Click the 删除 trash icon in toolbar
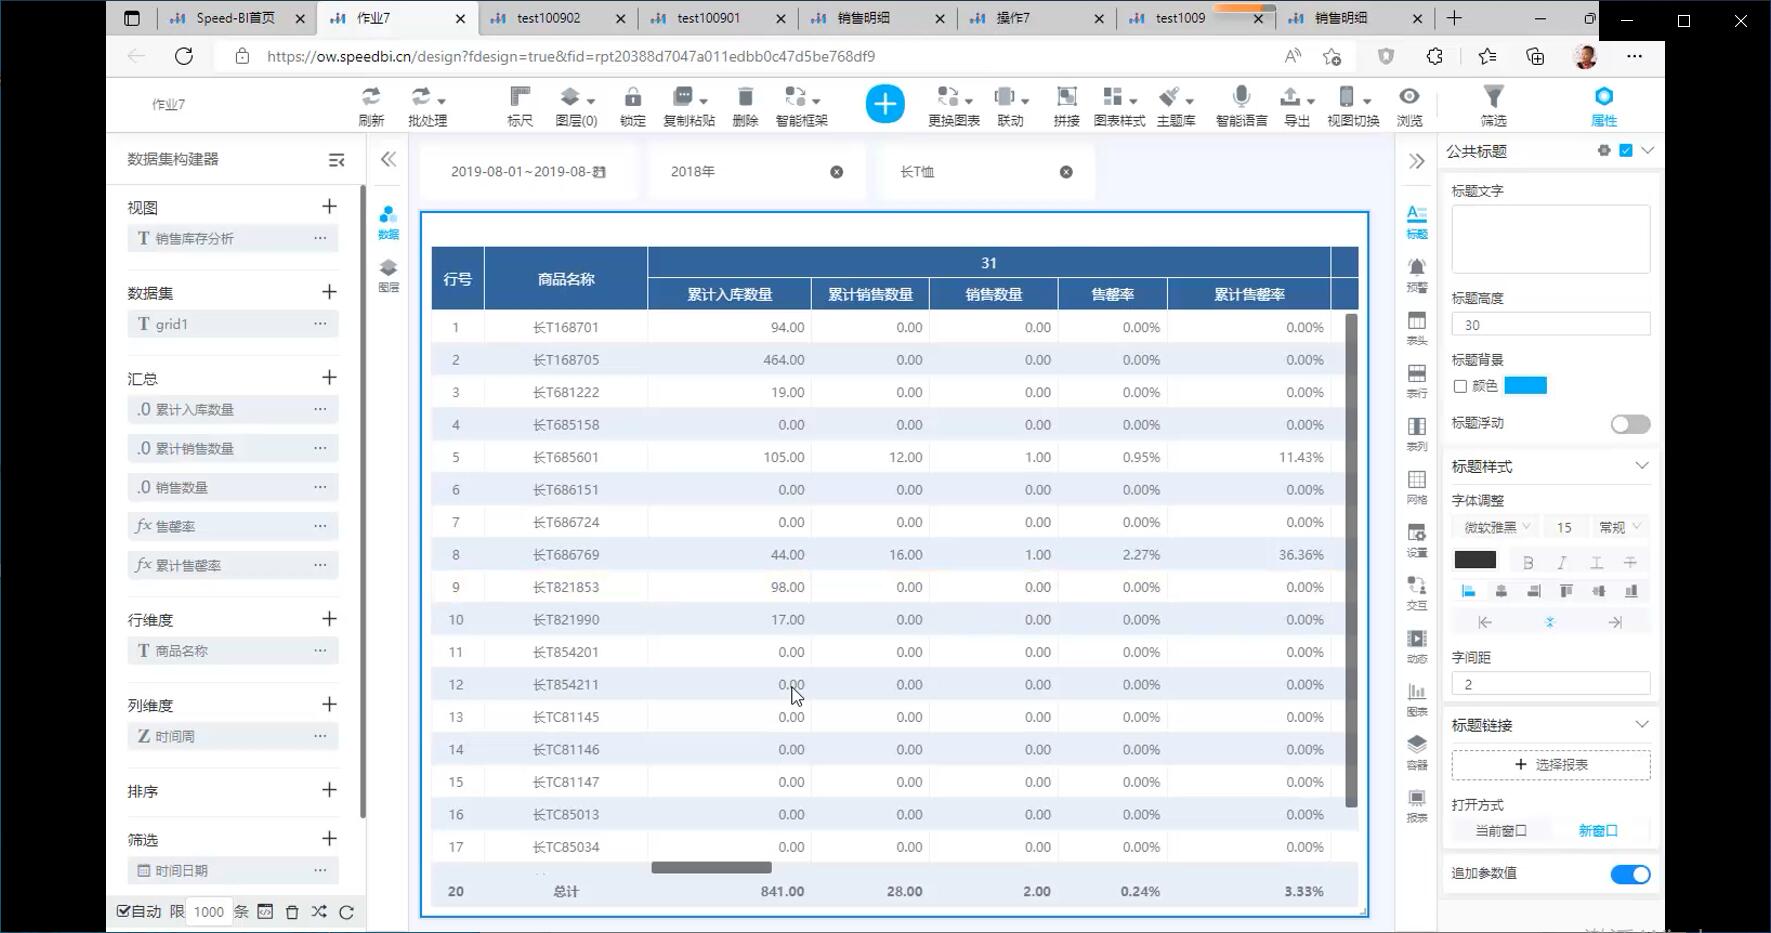The image size is (1771, 933). 745,98
